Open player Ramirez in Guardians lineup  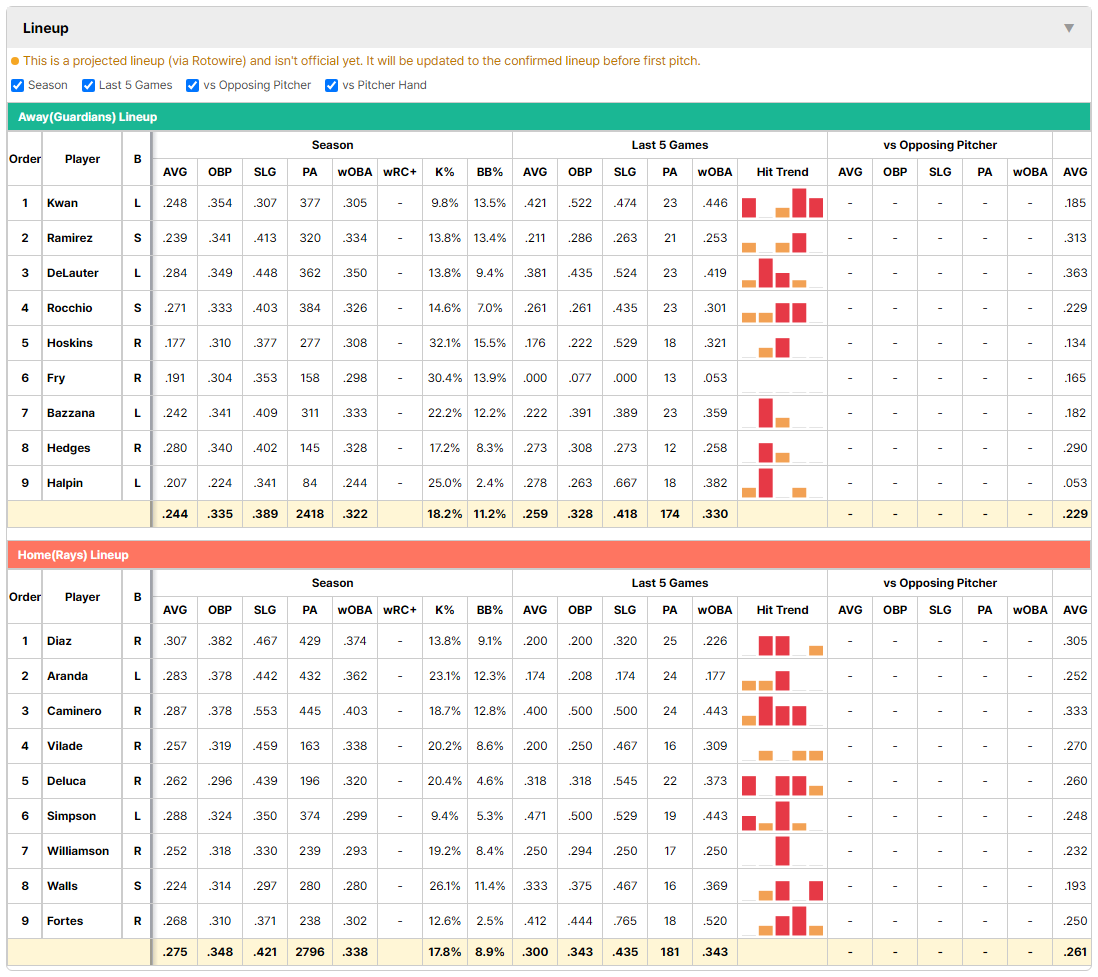[x=69, y=238]
